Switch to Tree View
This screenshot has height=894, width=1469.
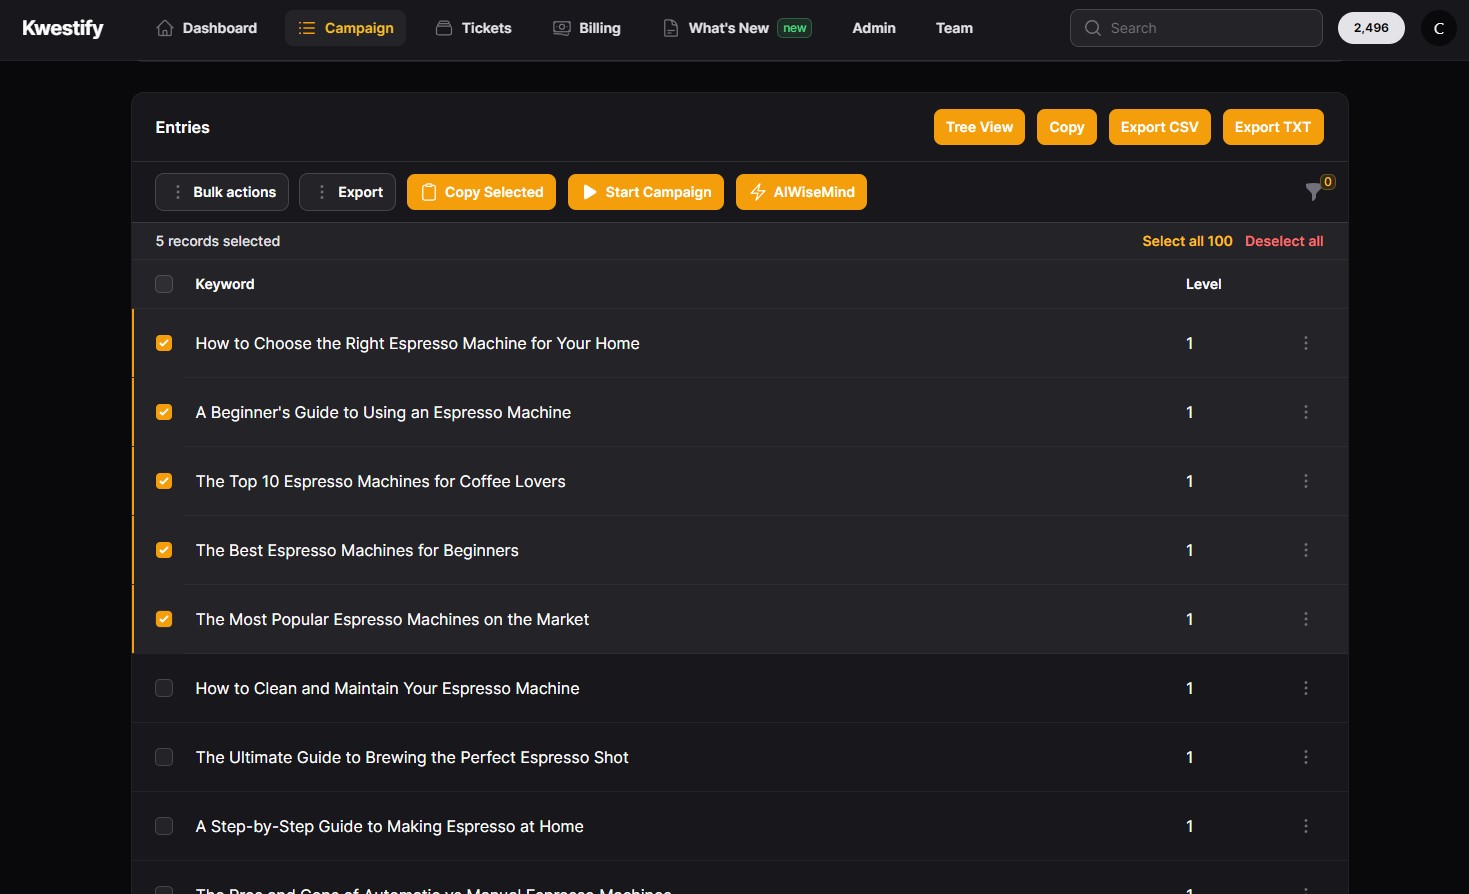(x=979, y=127)
